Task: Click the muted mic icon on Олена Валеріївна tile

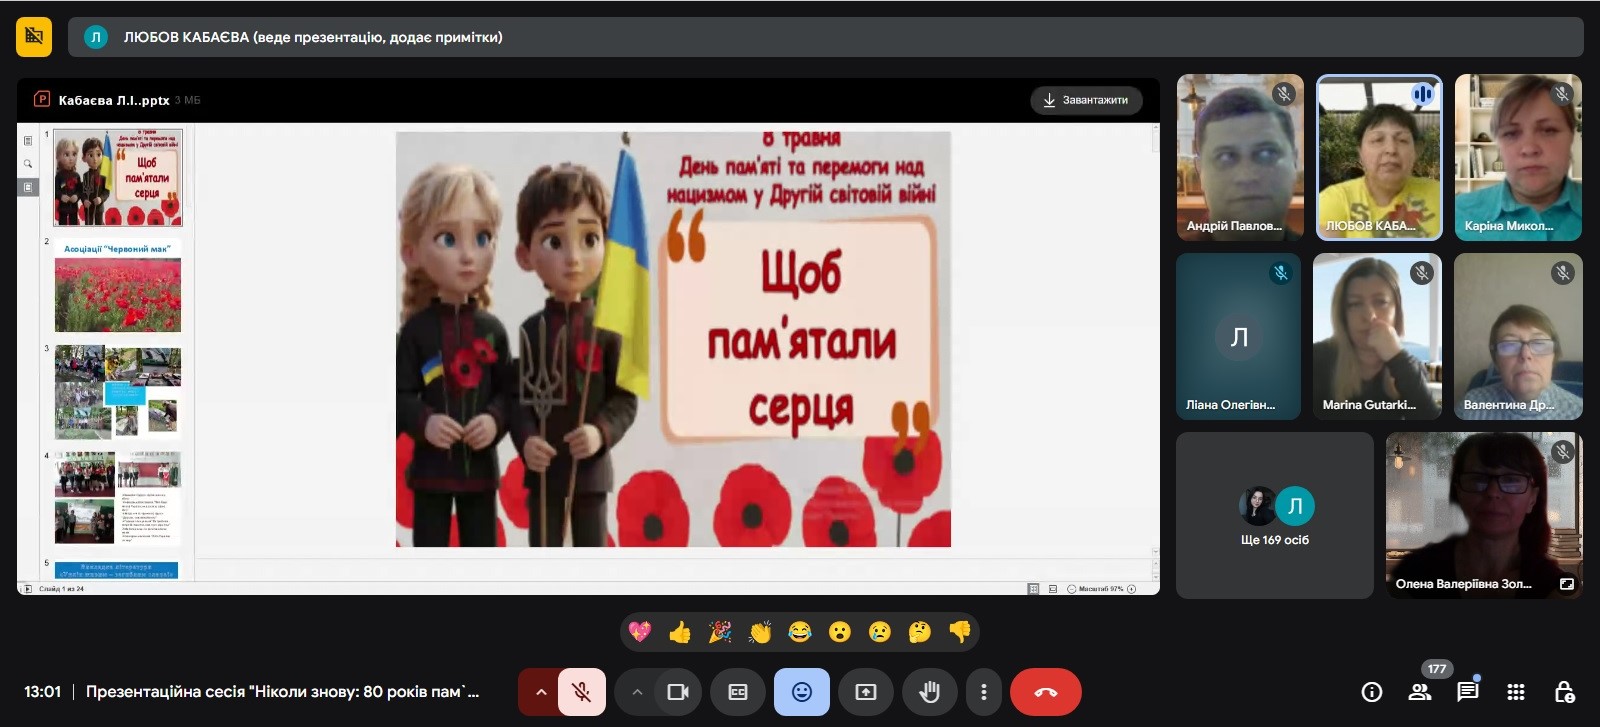Action: pos(1563,452)
